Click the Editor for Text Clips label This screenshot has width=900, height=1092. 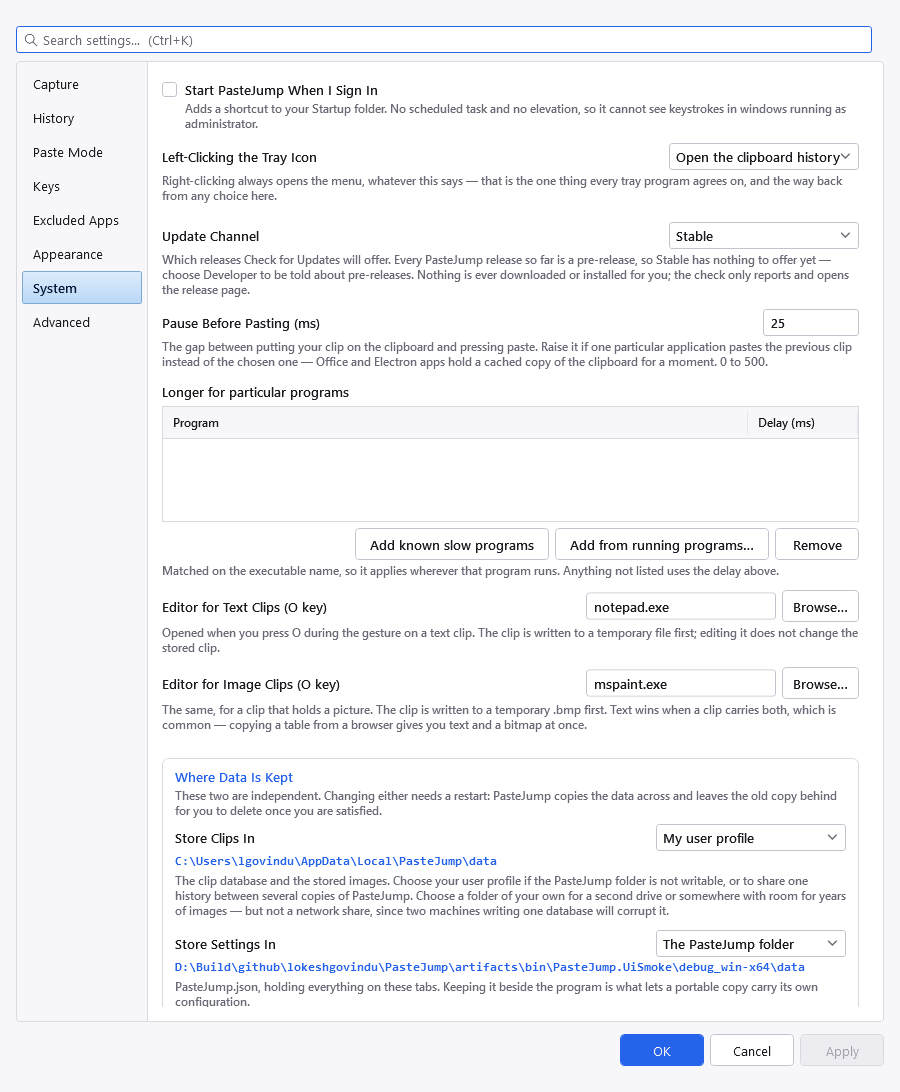(x=245, y=607)
